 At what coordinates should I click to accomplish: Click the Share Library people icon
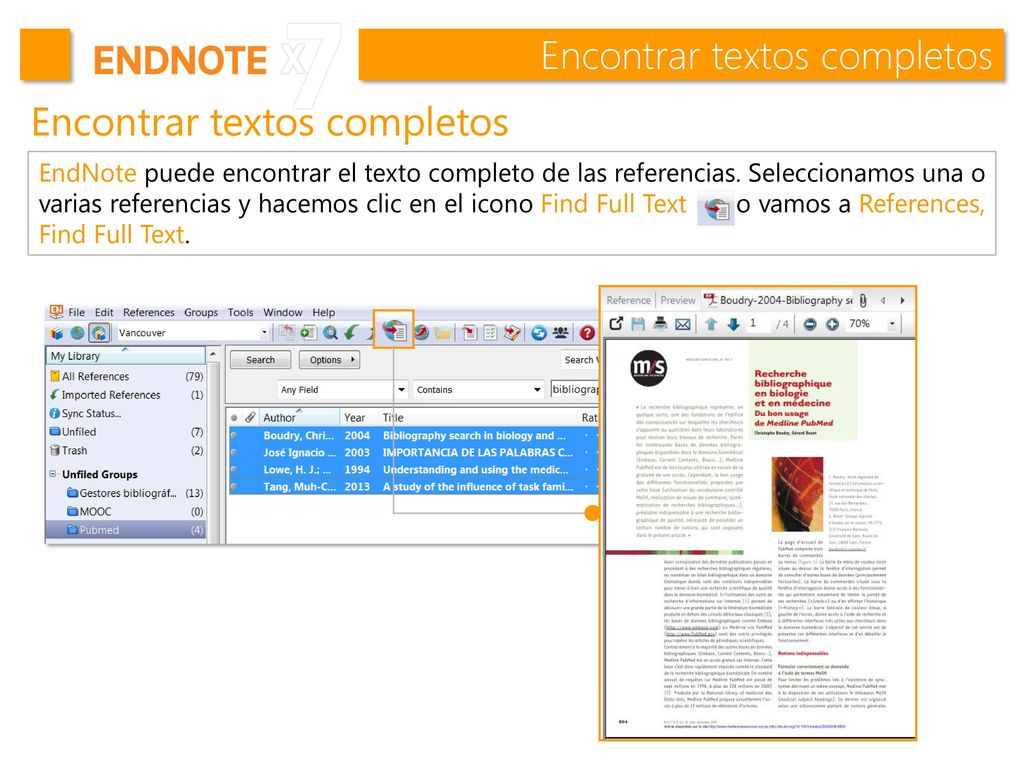coord(560,333)
